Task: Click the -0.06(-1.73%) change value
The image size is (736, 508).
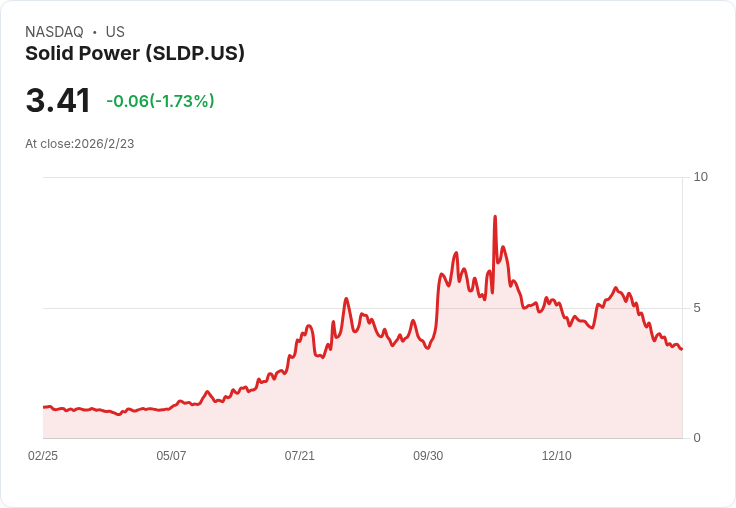Action: pyautogui.click(x=161, y=101)
